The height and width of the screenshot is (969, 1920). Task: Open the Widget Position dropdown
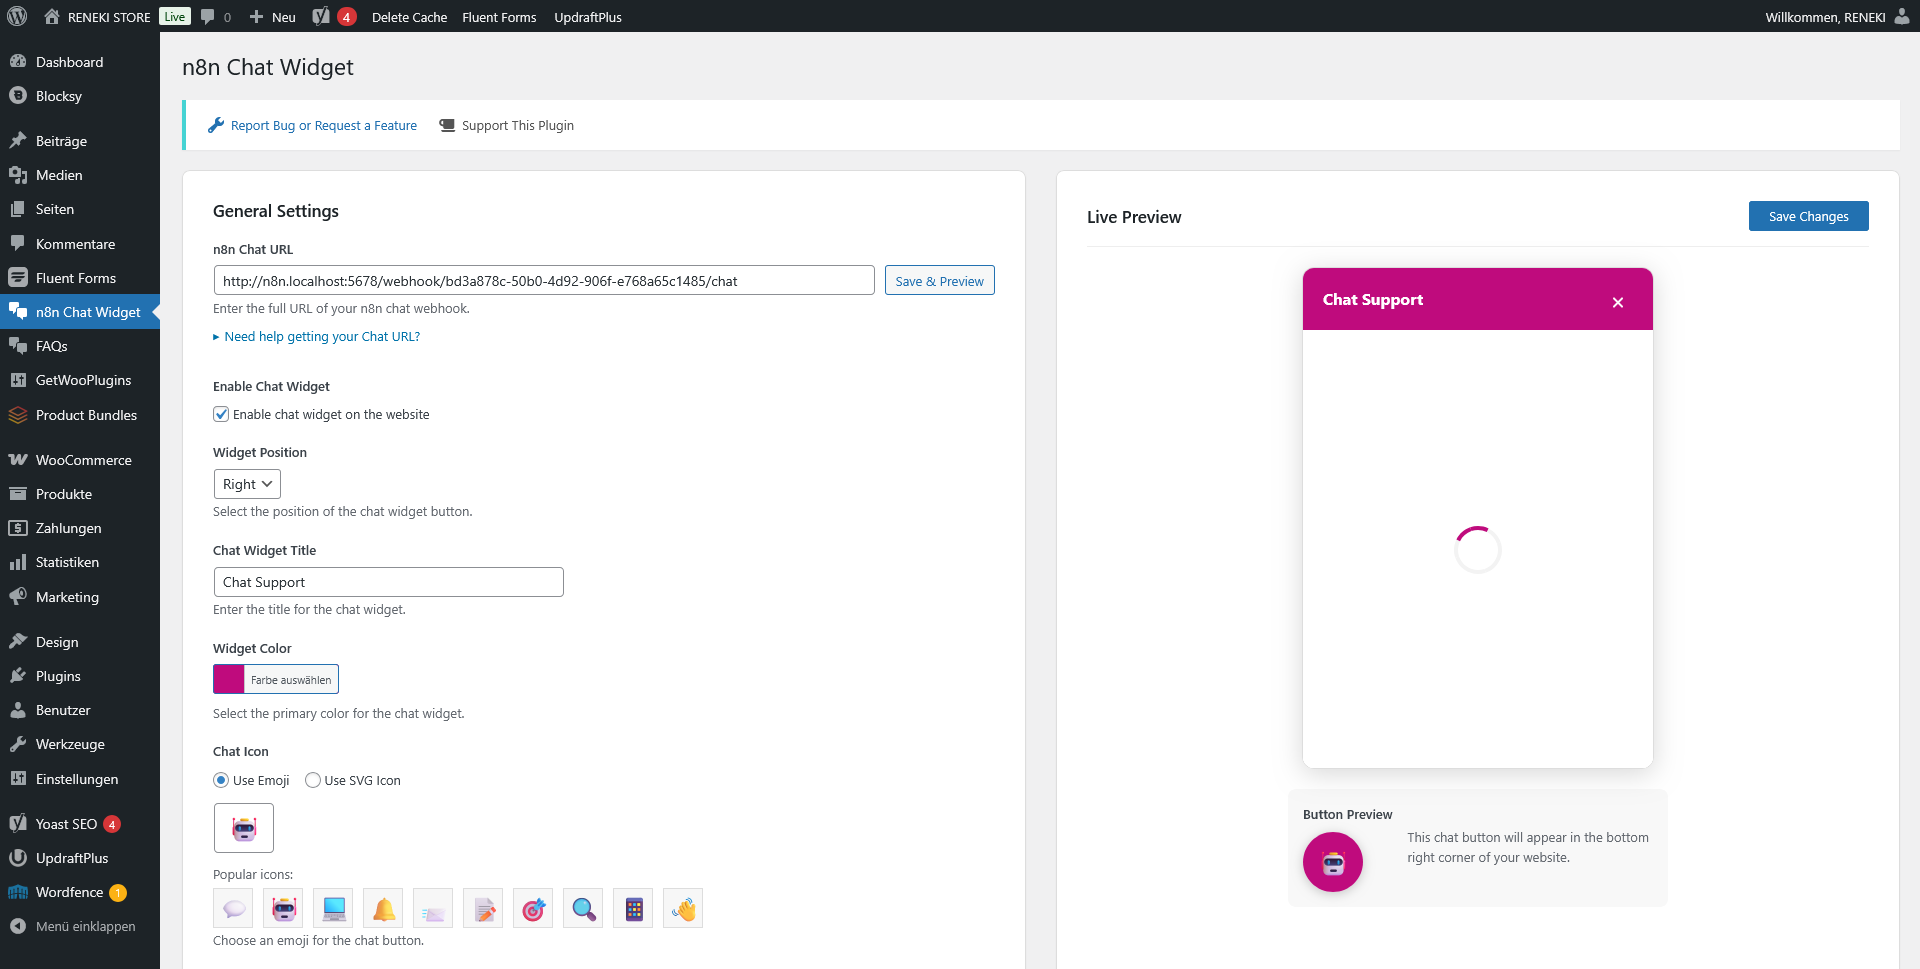pyautogui.click(x=247, y=484)
